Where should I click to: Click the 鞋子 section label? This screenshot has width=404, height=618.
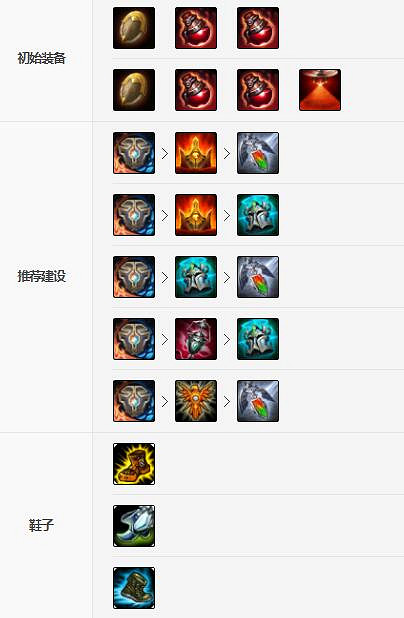point(41,525)
